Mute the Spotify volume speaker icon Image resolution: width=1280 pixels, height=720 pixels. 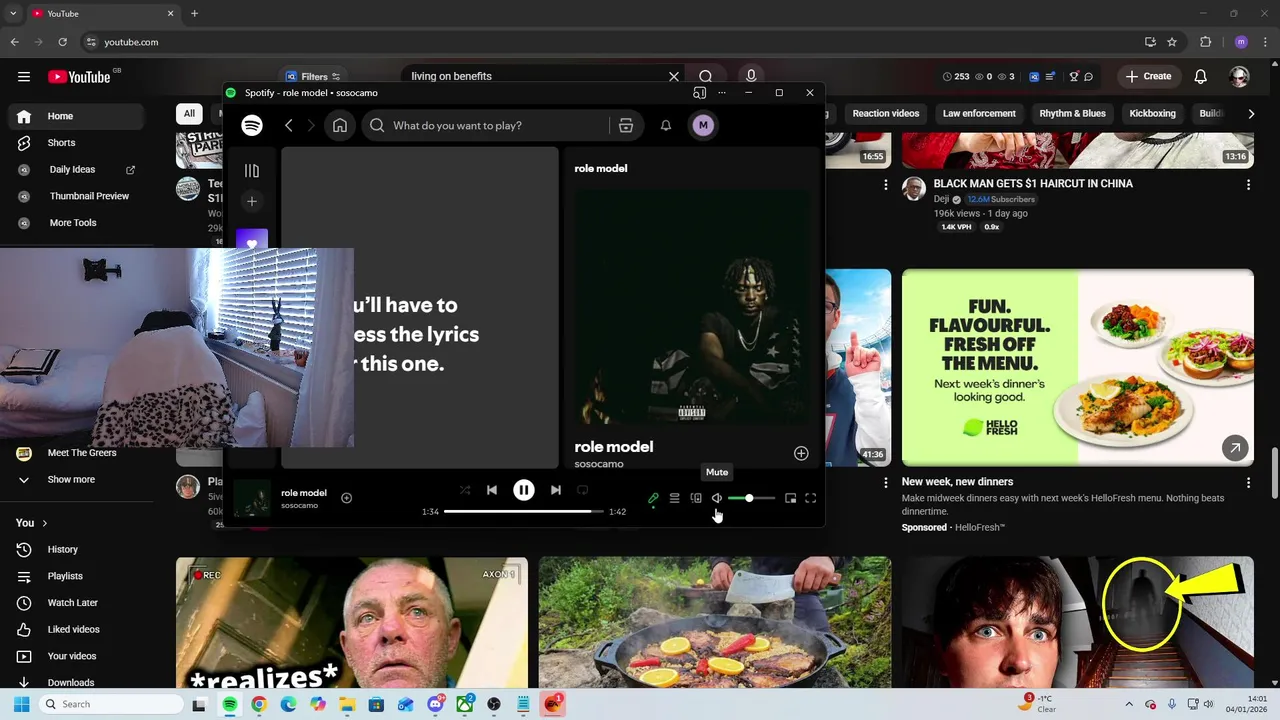tap(717, 498)
